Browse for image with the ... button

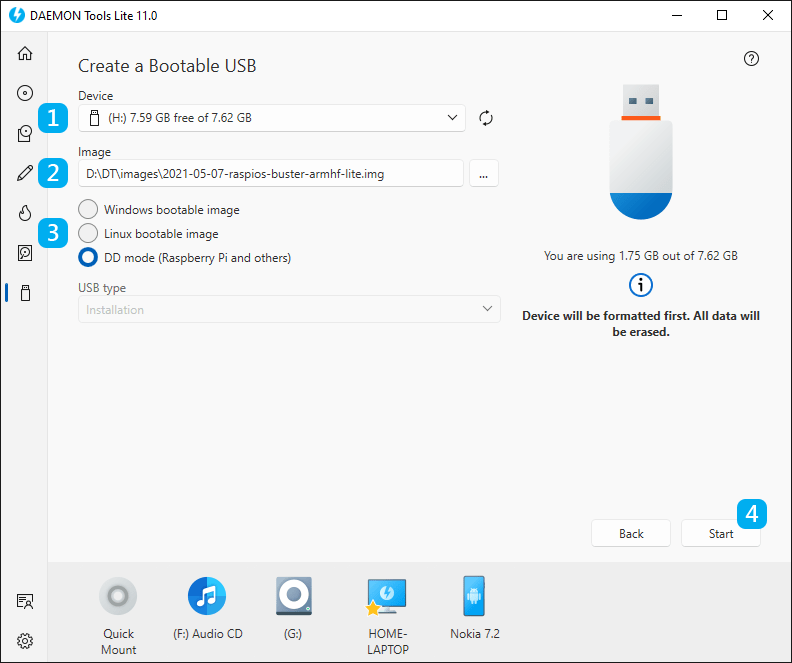[483, 174]
